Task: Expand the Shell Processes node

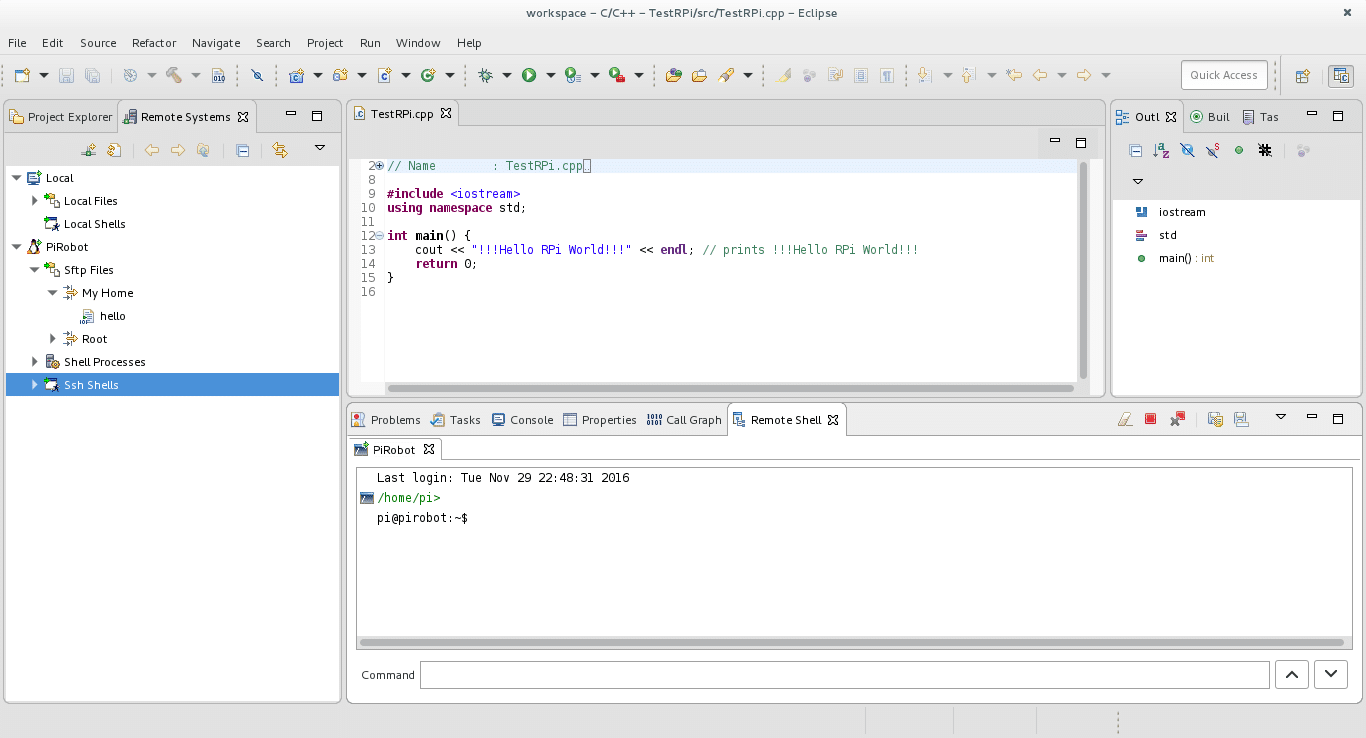Action: 34,362
